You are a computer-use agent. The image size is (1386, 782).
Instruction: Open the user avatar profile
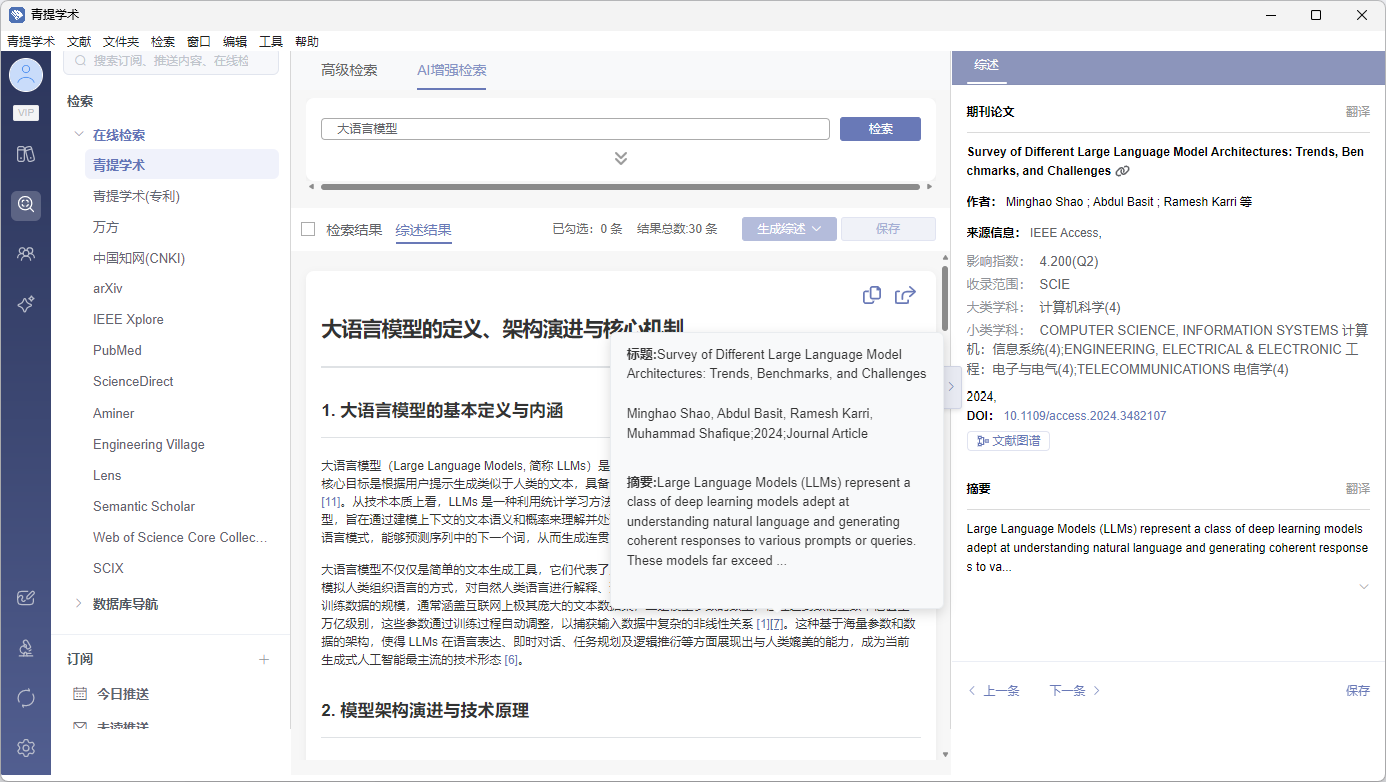(x=26, y=75)
